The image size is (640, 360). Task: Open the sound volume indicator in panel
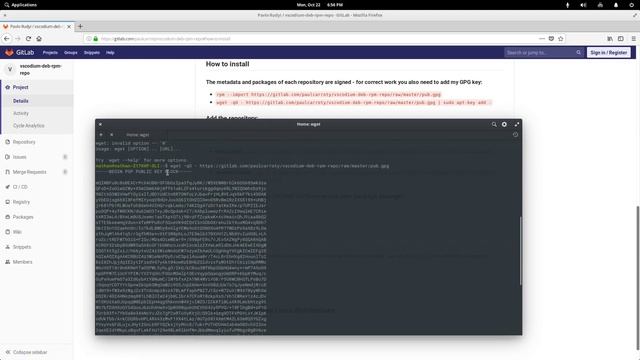(583, 5)
